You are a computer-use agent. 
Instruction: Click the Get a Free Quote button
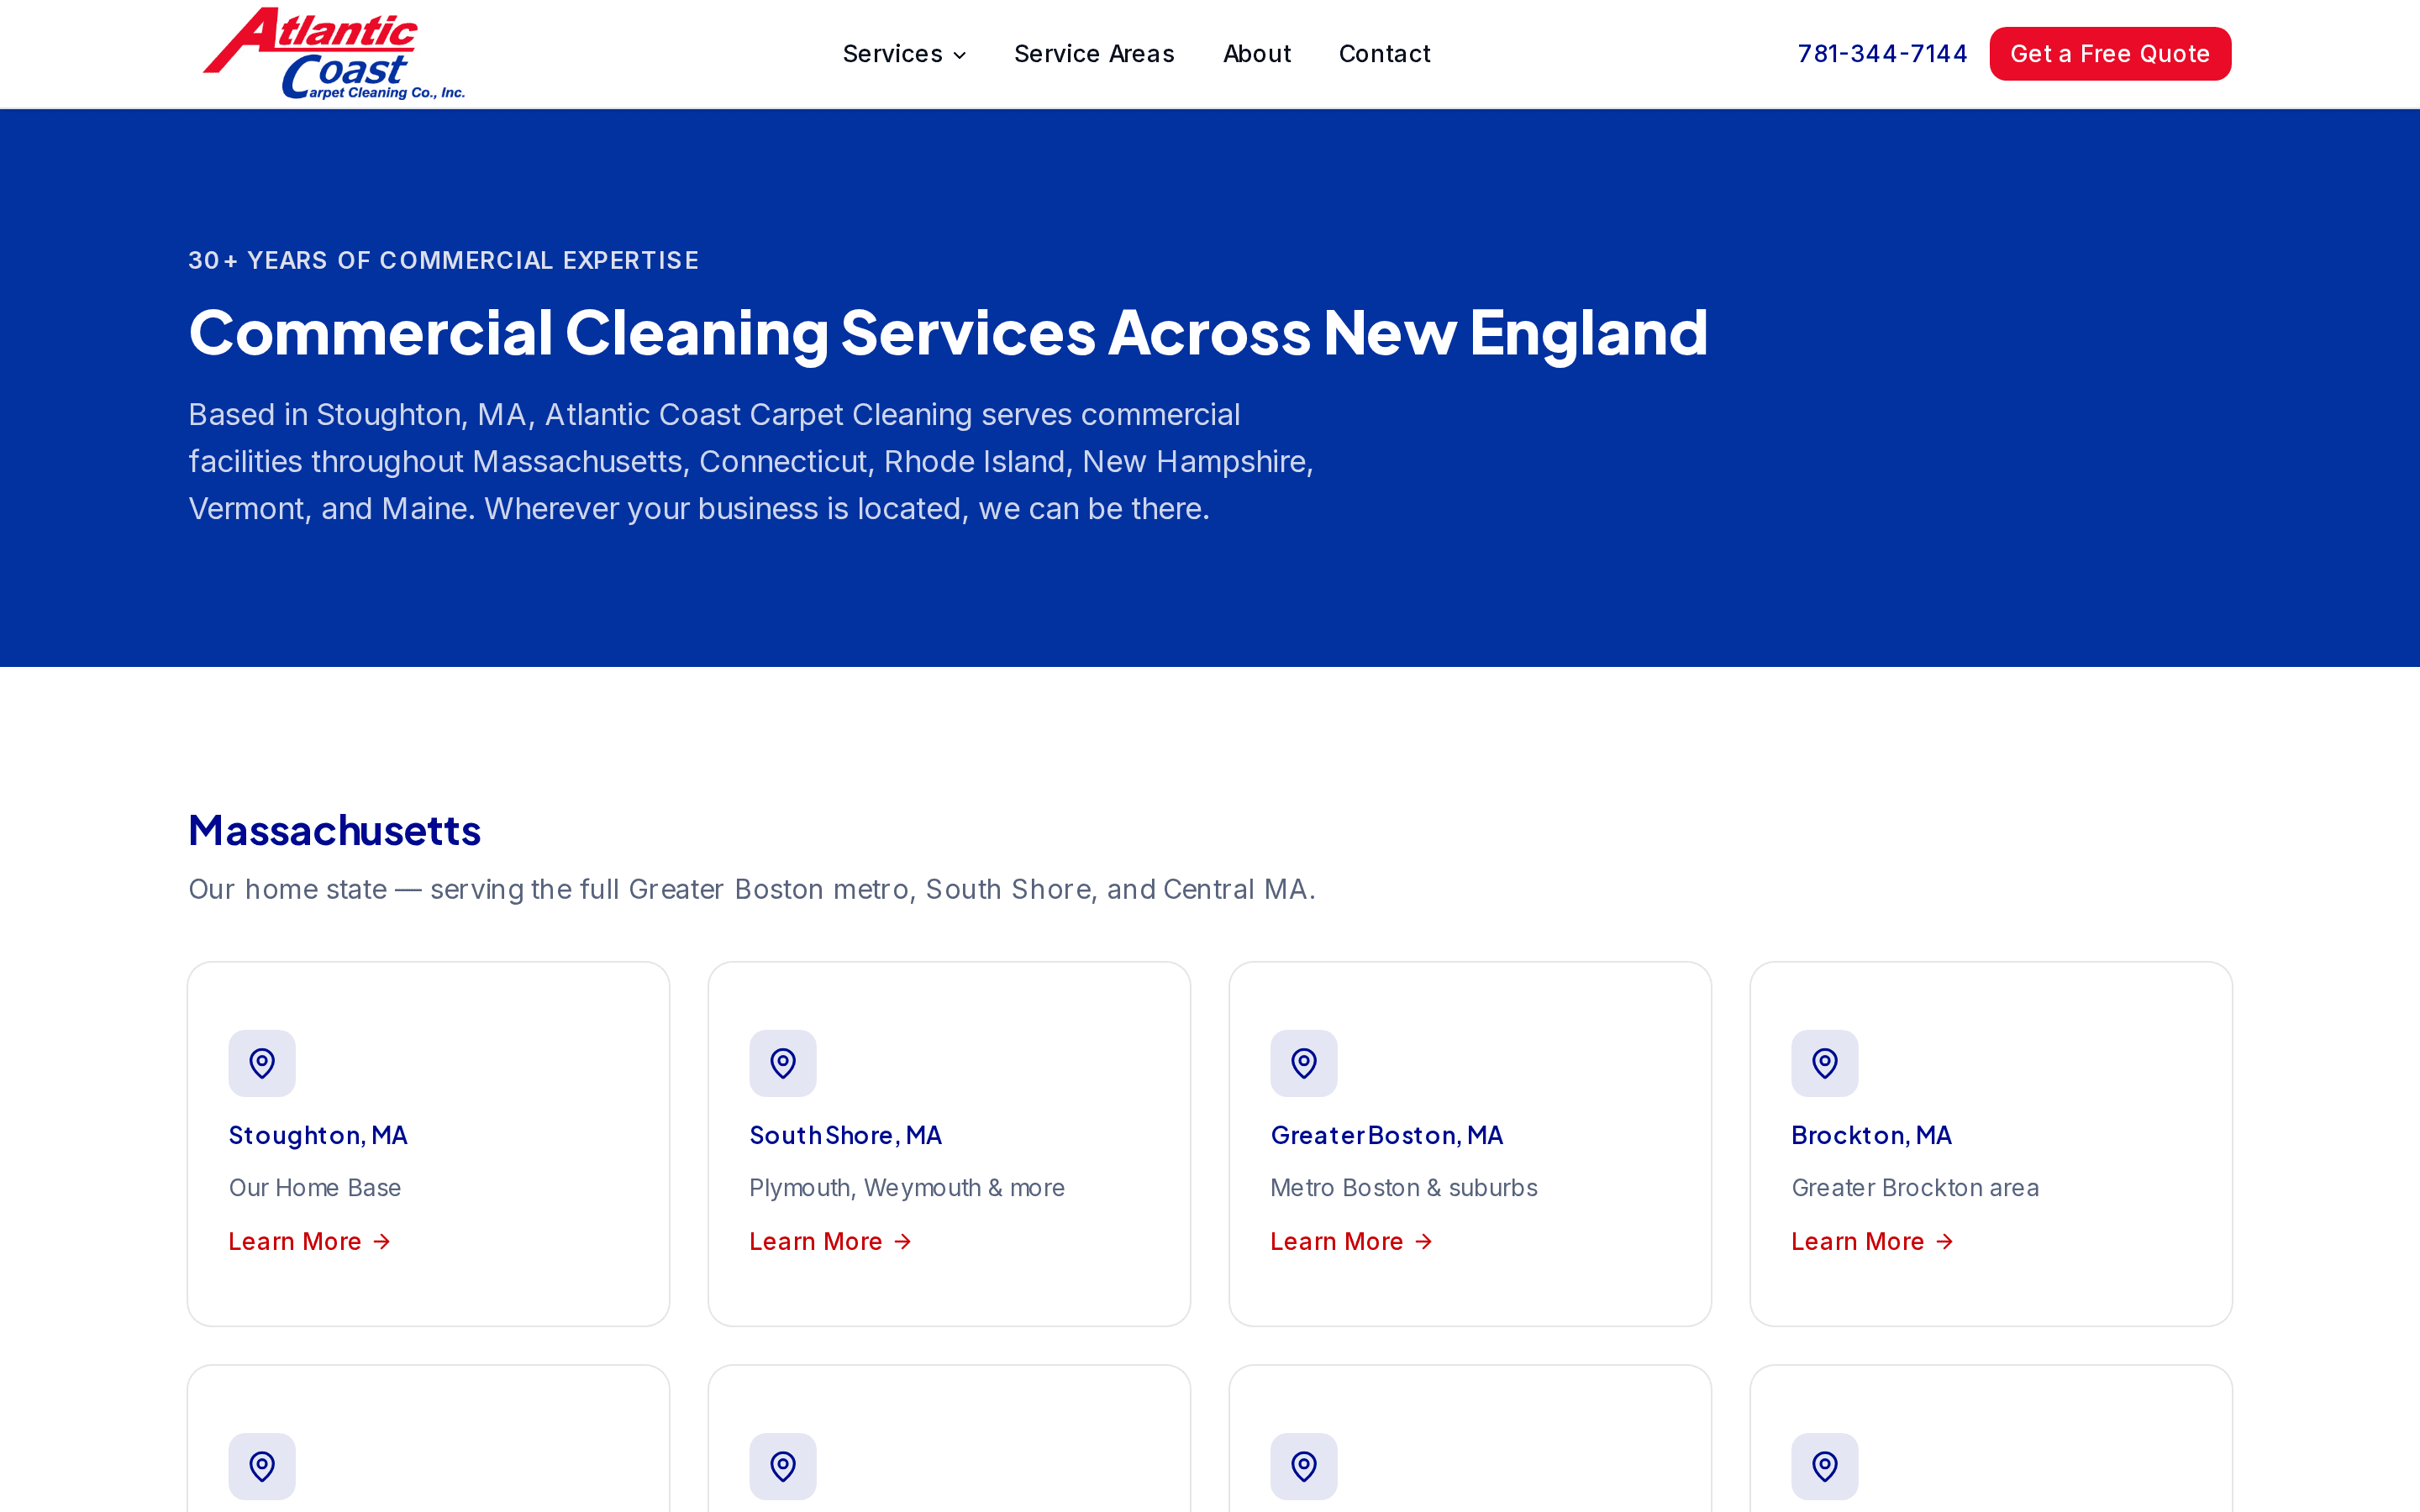point(2110,54)
